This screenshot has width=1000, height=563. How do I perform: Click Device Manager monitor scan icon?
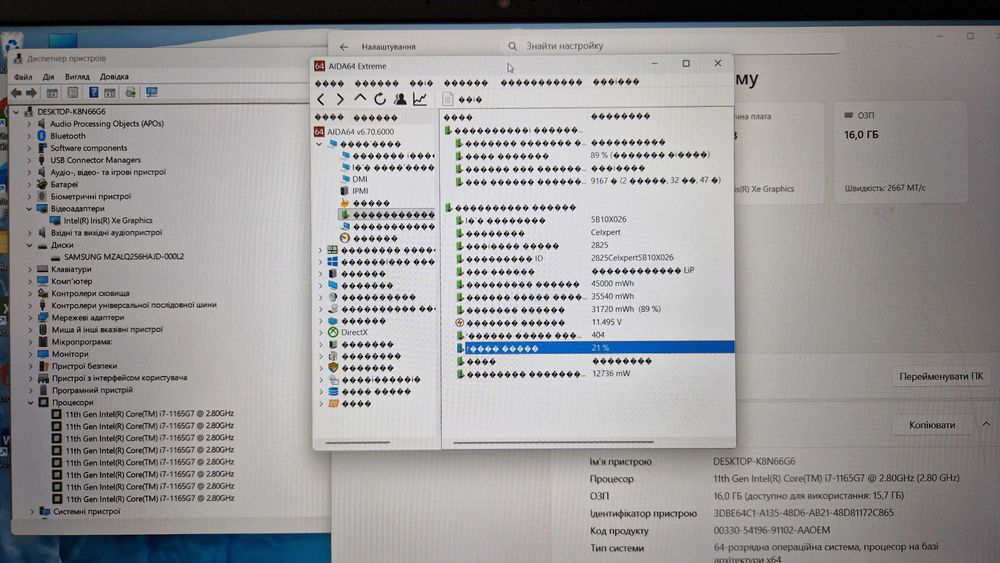click(151, 92)
